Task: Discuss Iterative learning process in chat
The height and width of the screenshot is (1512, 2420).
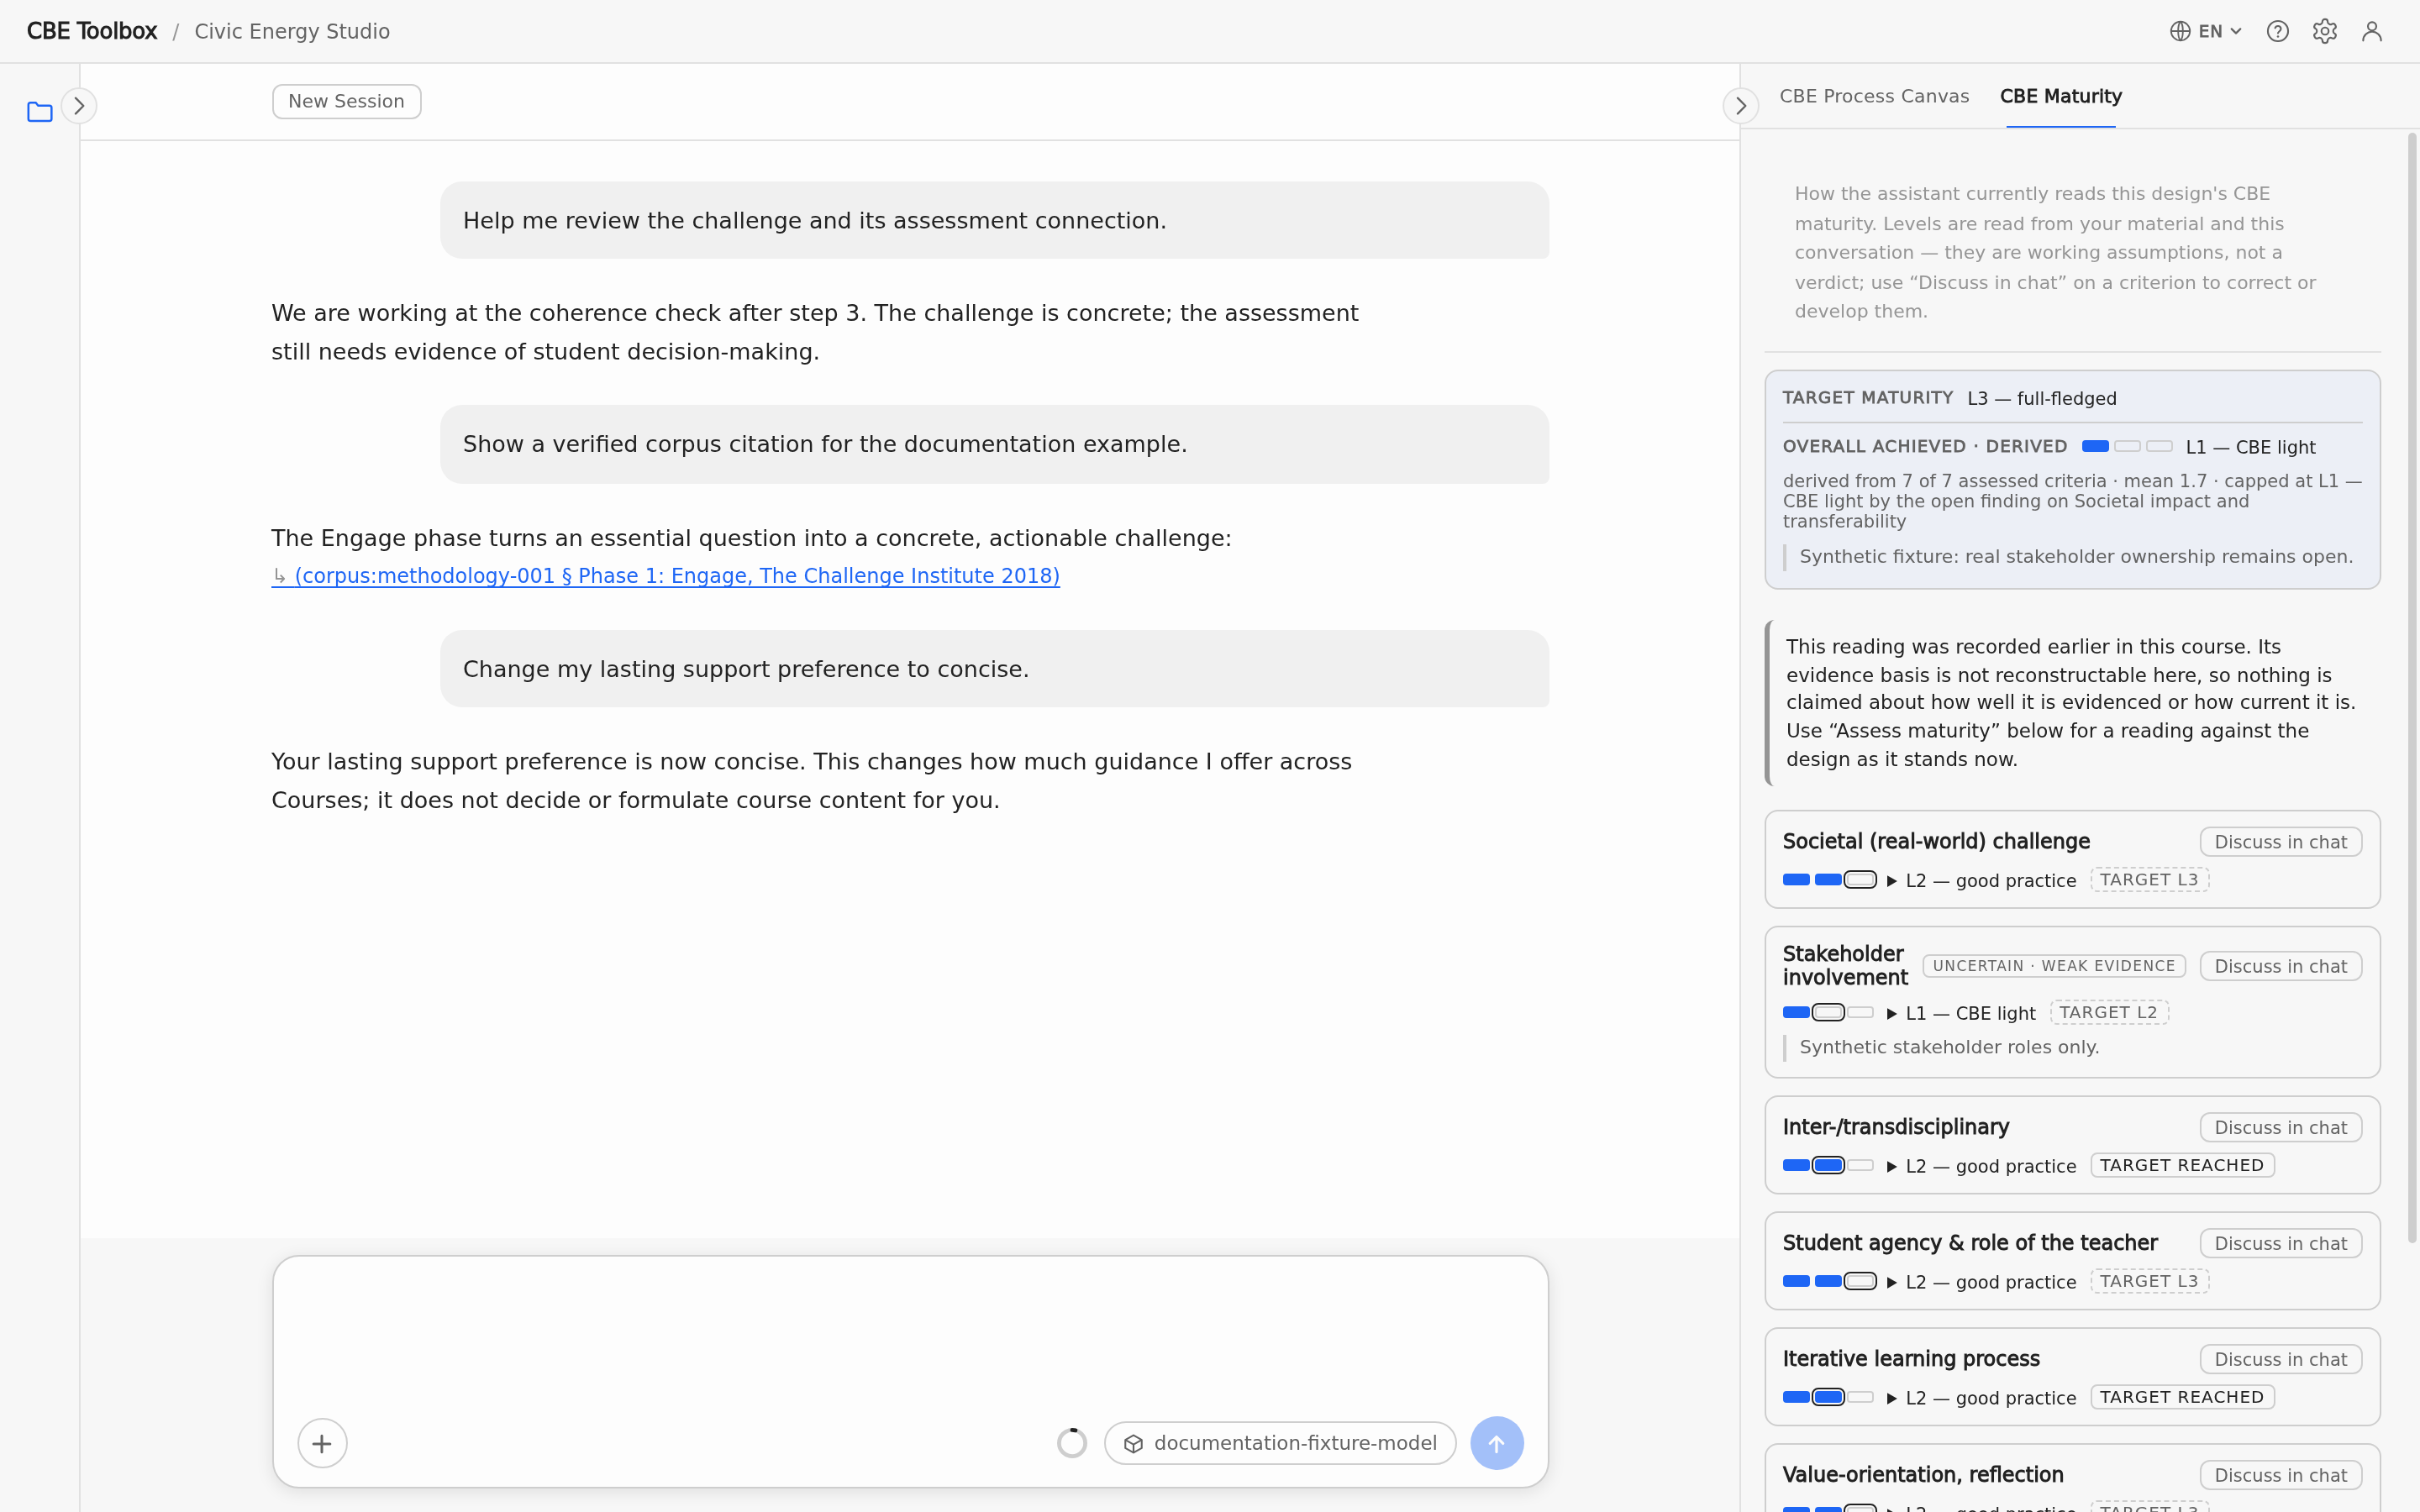Action: point(2280,1359)
